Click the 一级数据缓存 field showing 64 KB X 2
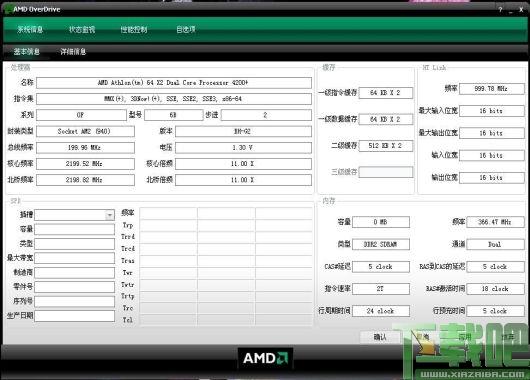 pos(386,119)
